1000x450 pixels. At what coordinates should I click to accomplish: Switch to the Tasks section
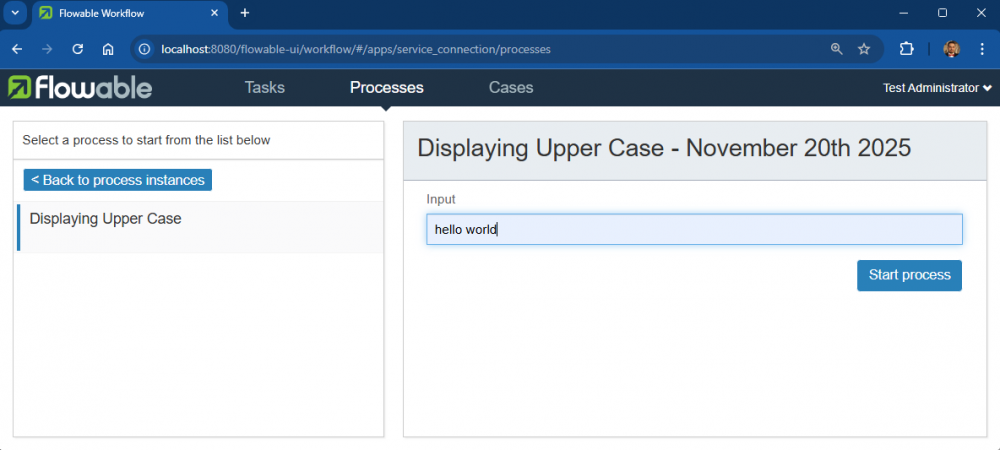pyautogui.click(x=264, y=88)
